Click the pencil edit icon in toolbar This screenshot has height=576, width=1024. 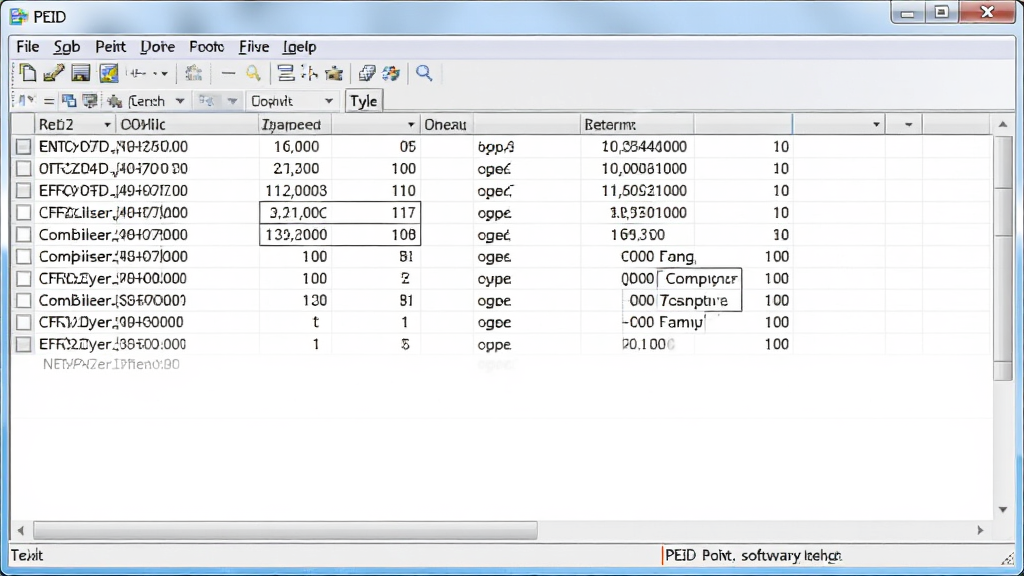54,73
